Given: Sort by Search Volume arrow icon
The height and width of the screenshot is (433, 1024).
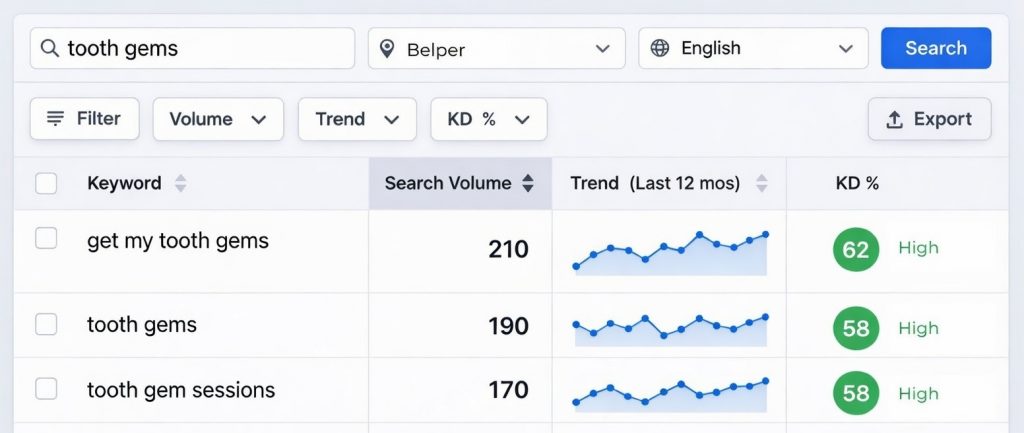Looking at the screenshot, I should tap(528, 184).
